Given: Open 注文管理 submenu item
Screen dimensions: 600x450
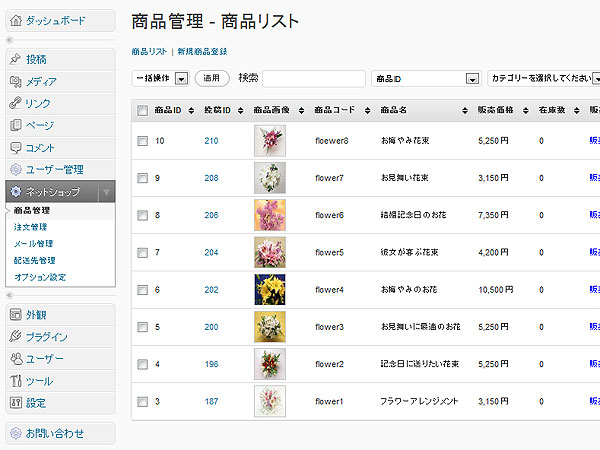Looking at the screenshot, I should pyautogui.click(x=30, y=227).
